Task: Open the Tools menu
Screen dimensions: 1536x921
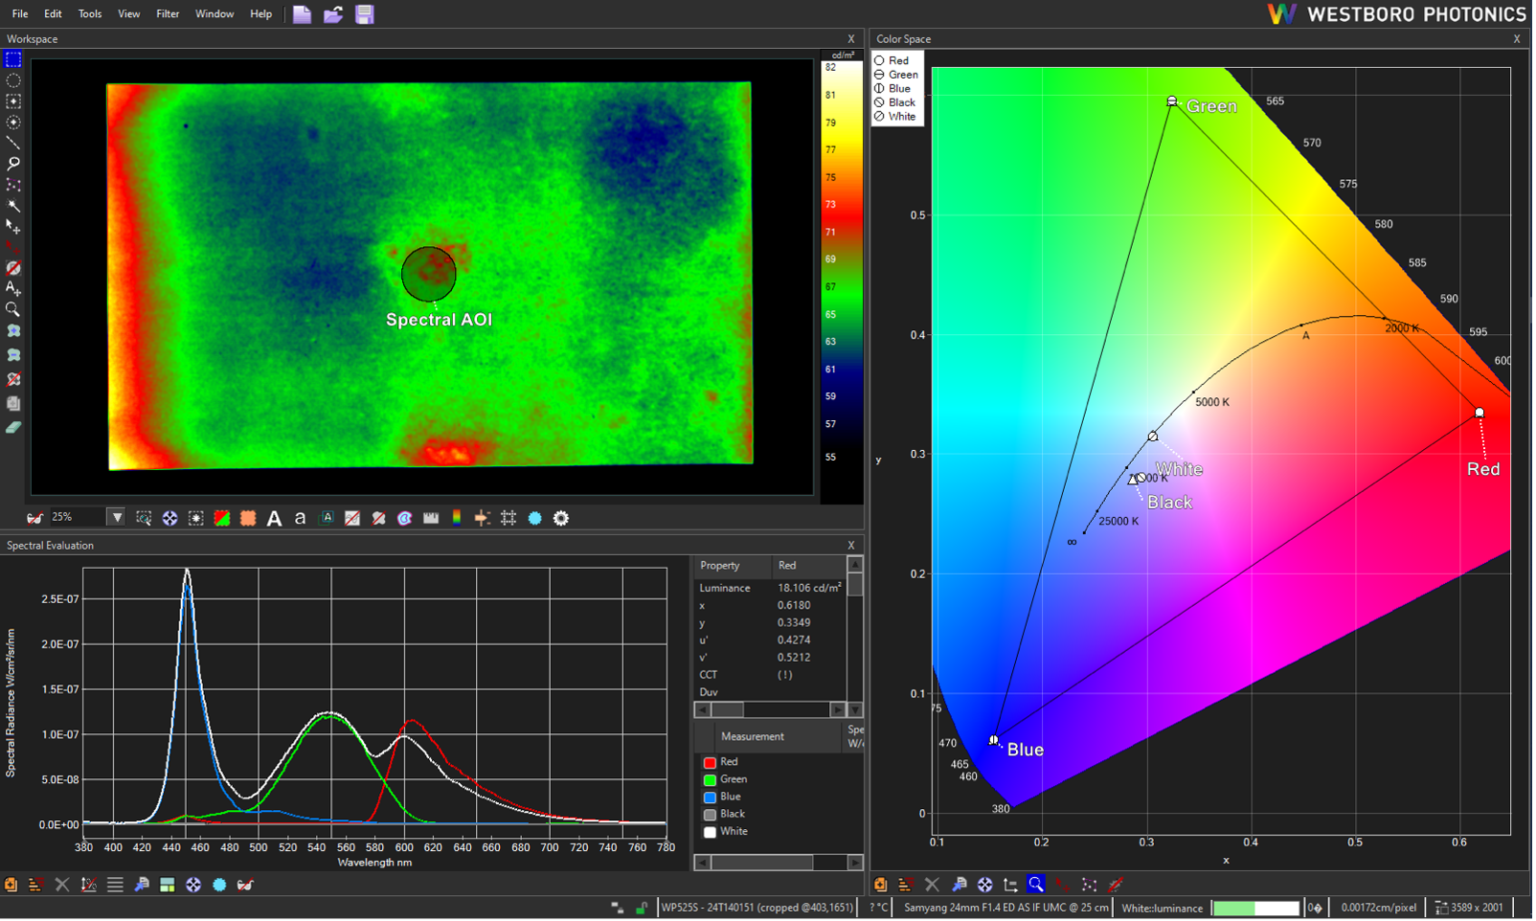Action: click(90, 14)
